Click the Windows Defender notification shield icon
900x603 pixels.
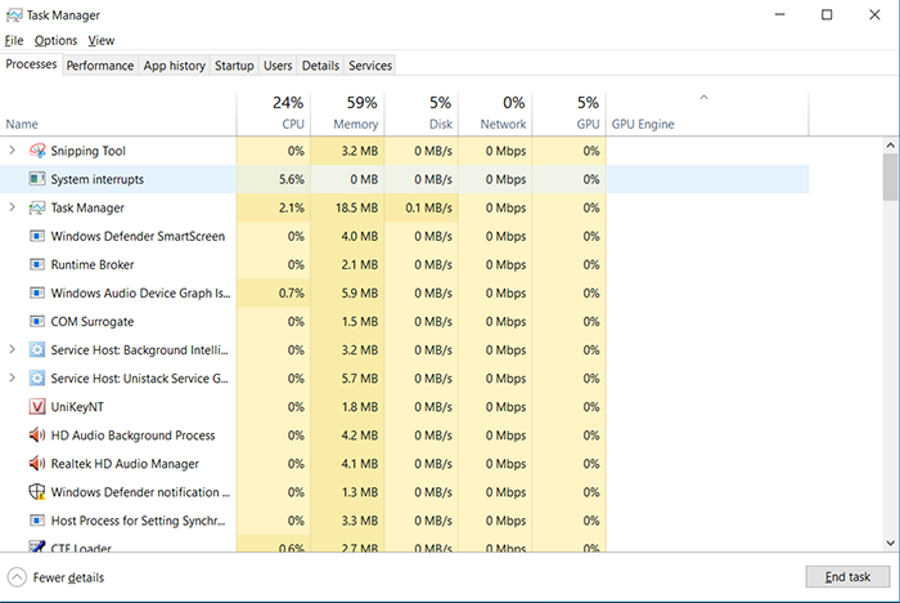[37, 492]
